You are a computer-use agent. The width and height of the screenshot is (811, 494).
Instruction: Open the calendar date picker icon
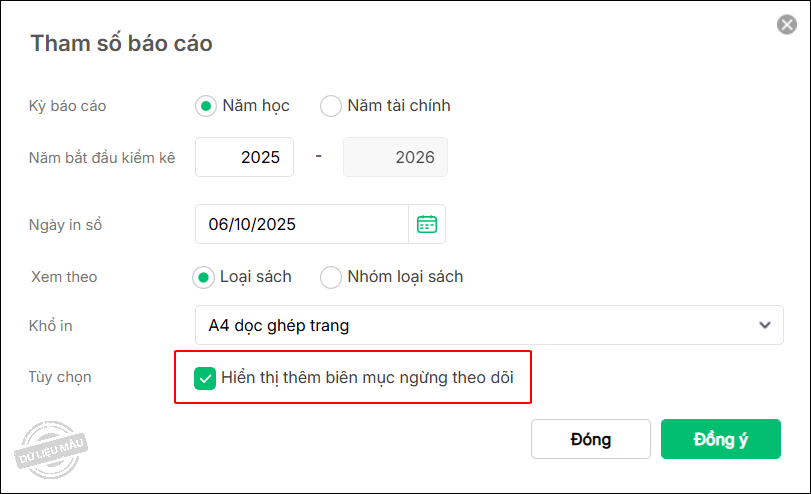tap(427, 224)
